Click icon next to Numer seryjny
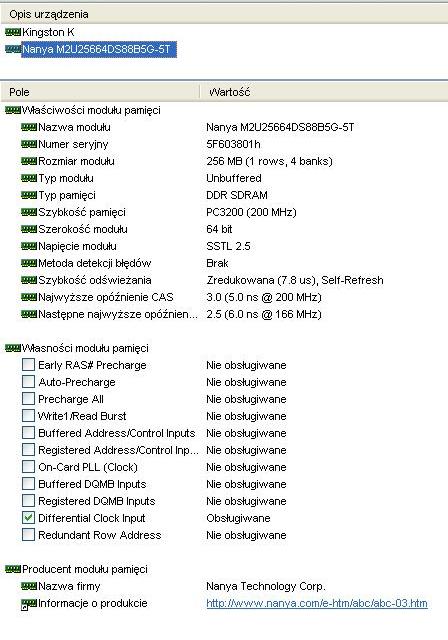 [x=29, y=144]
